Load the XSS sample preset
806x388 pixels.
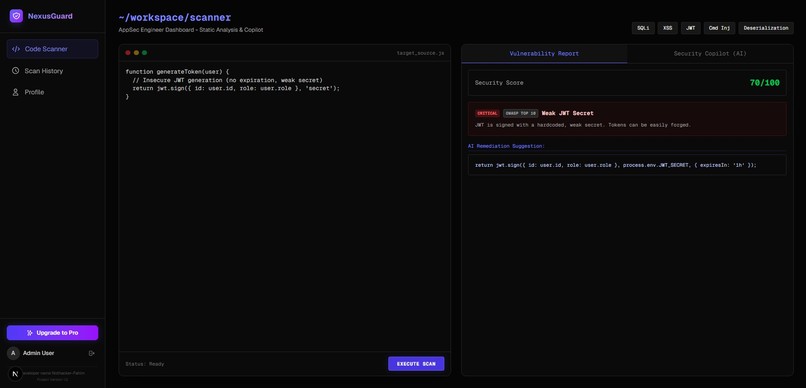coord(667,28)
